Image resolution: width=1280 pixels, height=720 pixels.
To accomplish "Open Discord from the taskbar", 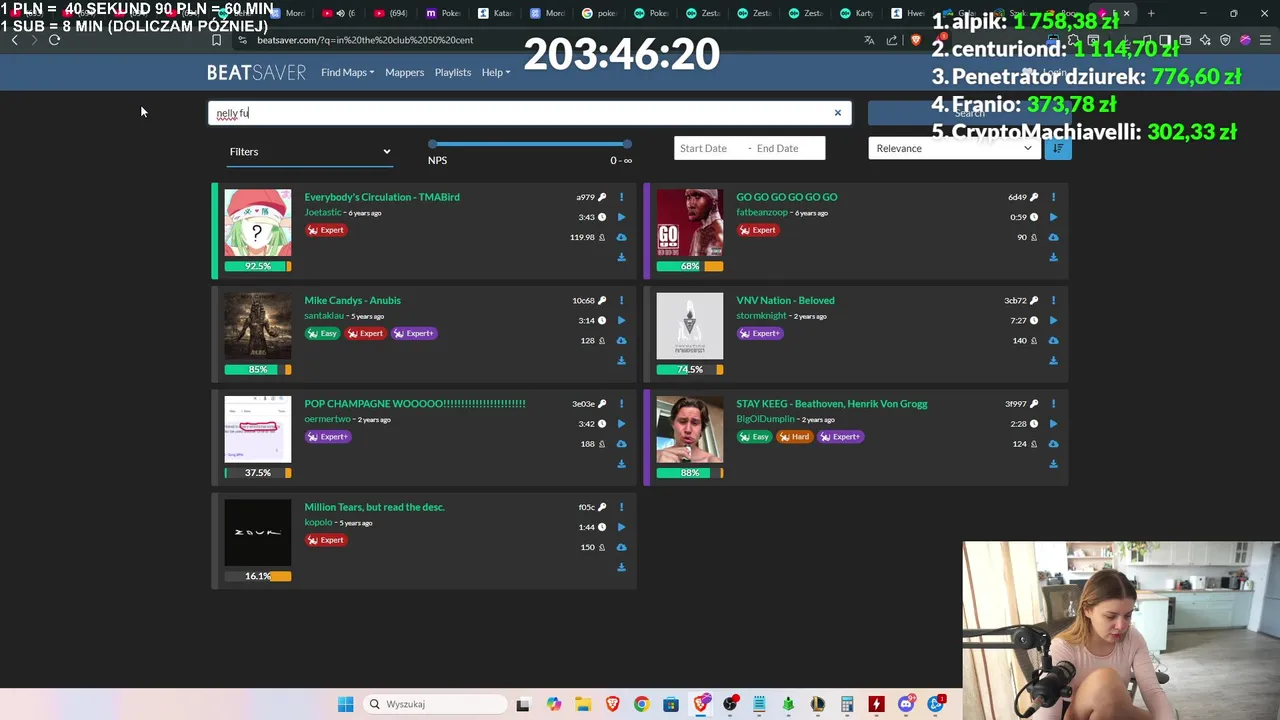I will coord(905,704).
